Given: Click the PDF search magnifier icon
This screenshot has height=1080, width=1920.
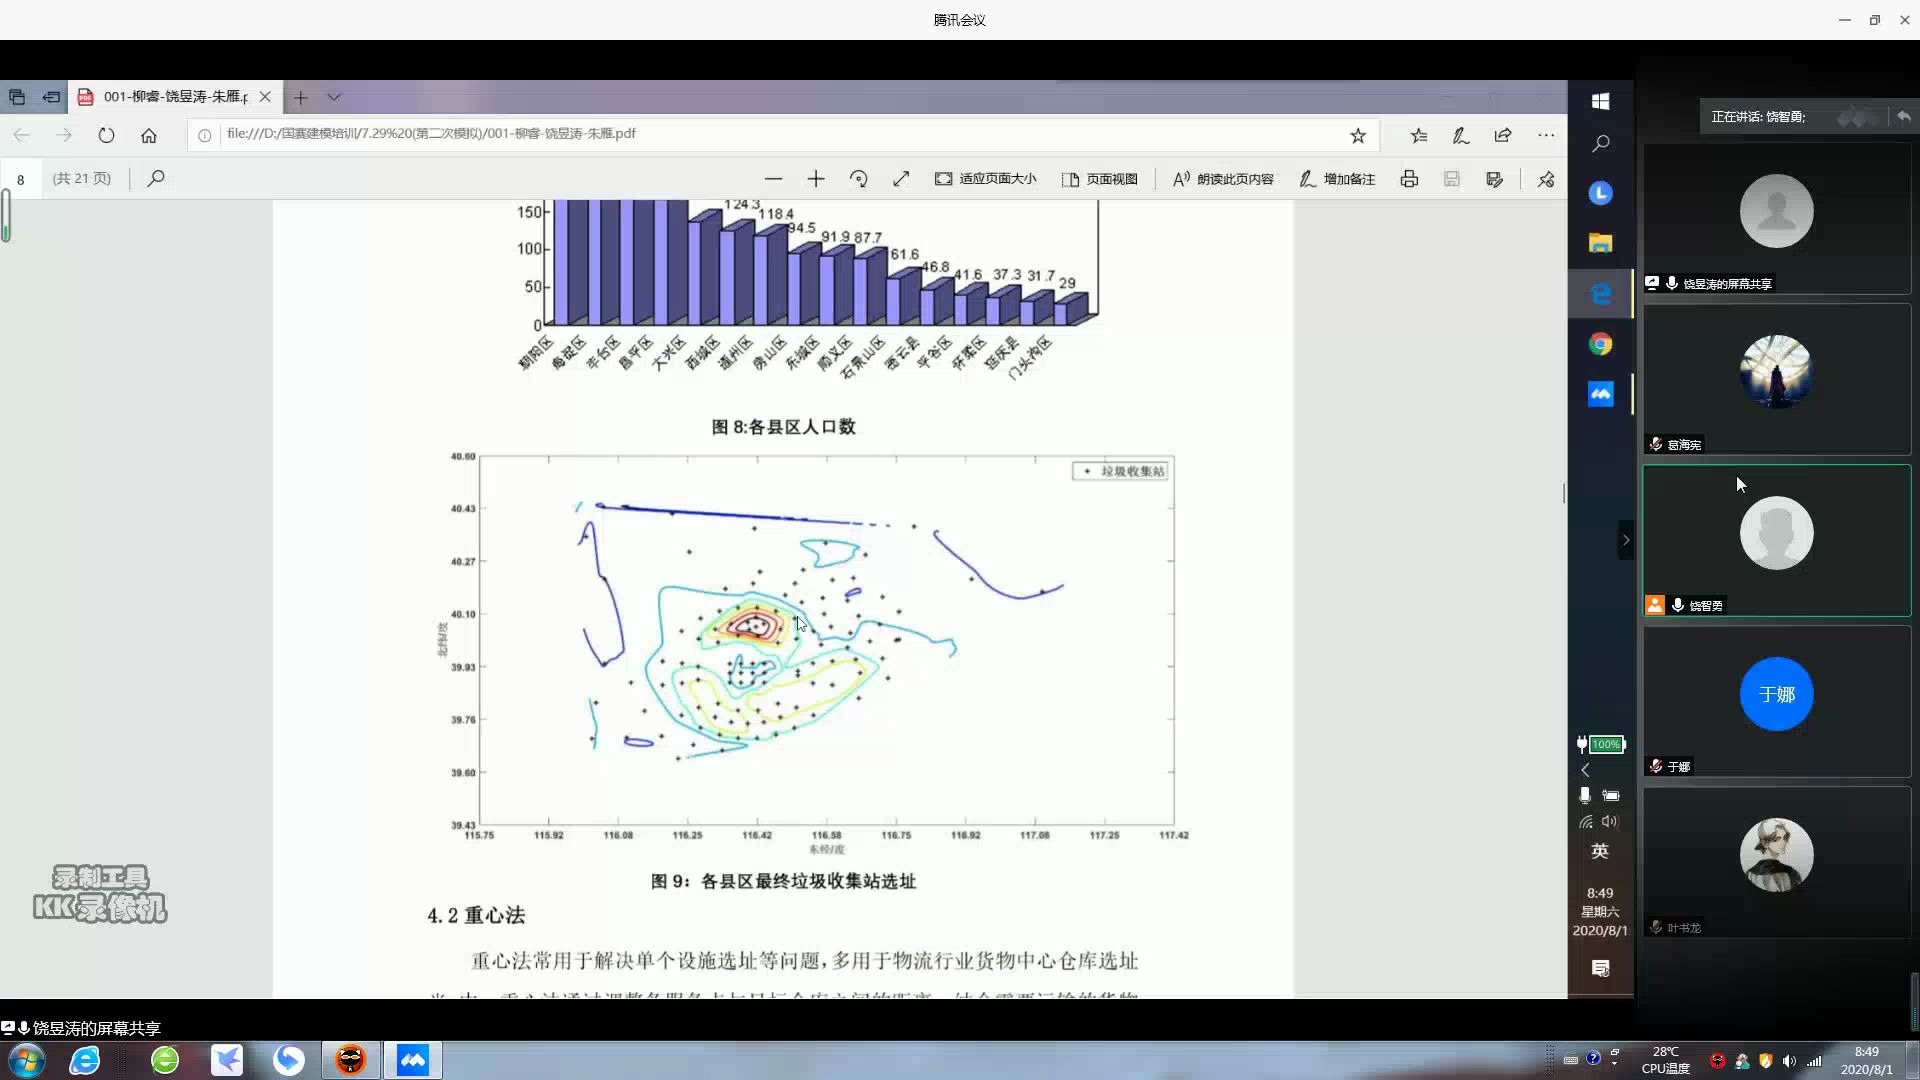Looking at the screenshot, I should [156, 179].
